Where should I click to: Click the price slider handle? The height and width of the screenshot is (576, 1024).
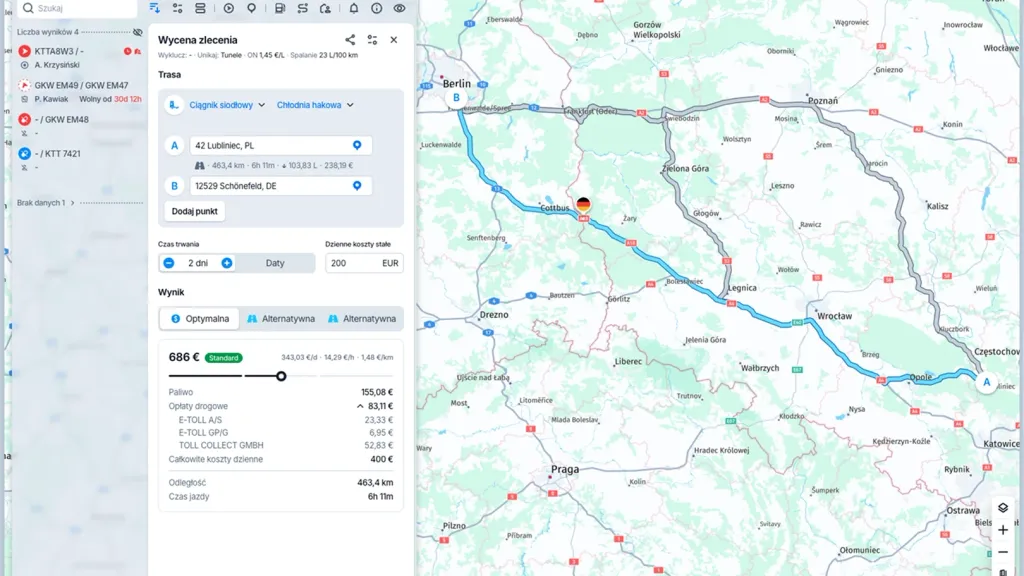(281, 376)
